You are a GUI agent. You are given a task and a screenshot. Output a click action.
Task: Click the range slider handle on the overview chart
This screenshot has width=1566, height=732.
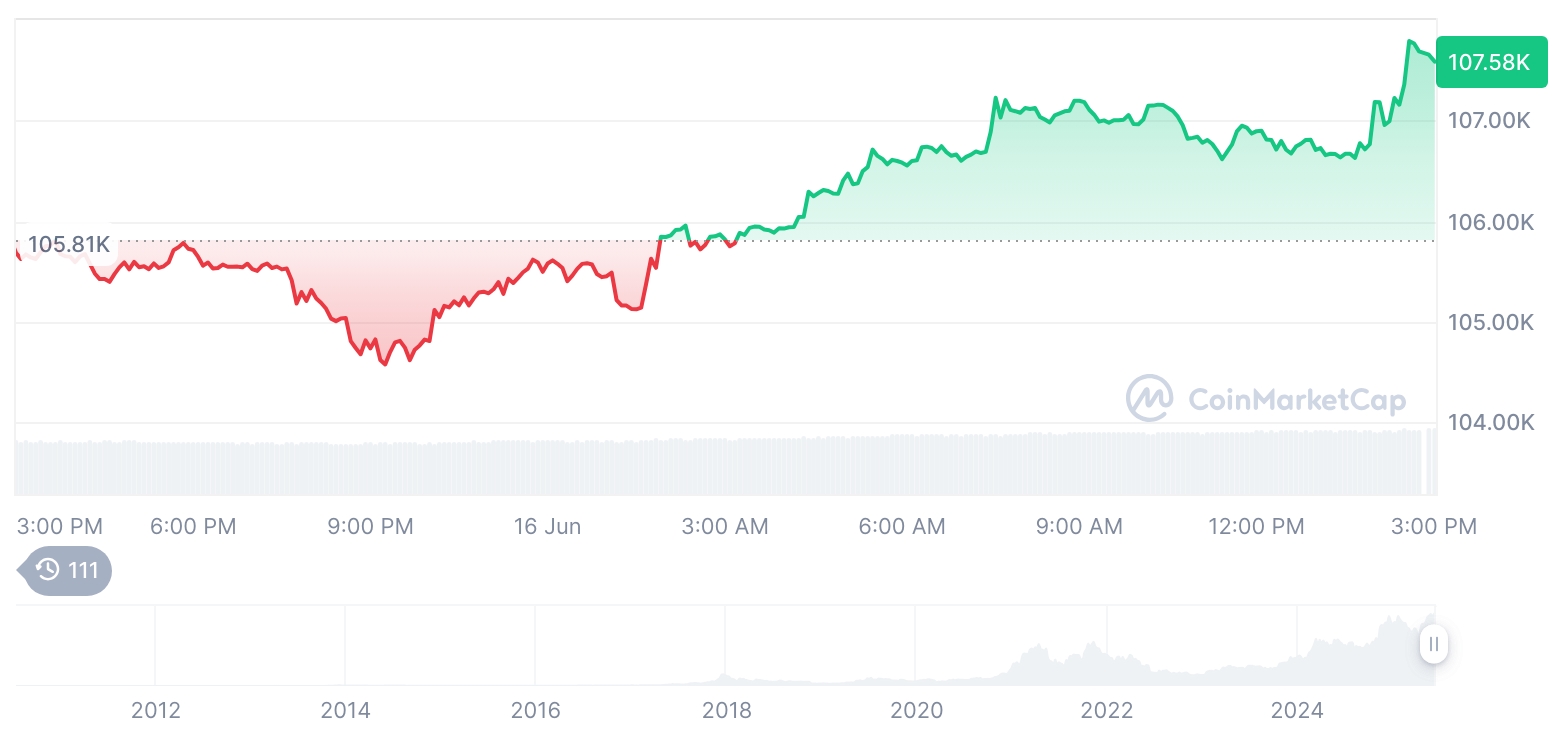coord(1433,644)
